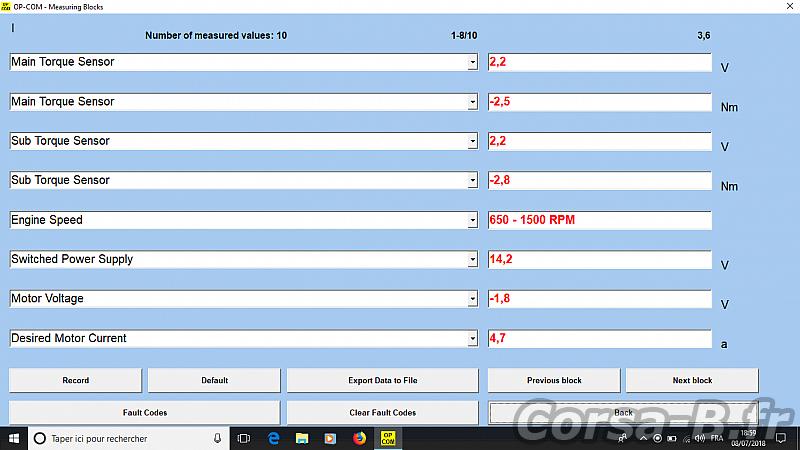The width and height of the screenshot is (800, 450).
Task: Open the volume control in tray
Action: [x=700, y=438]
